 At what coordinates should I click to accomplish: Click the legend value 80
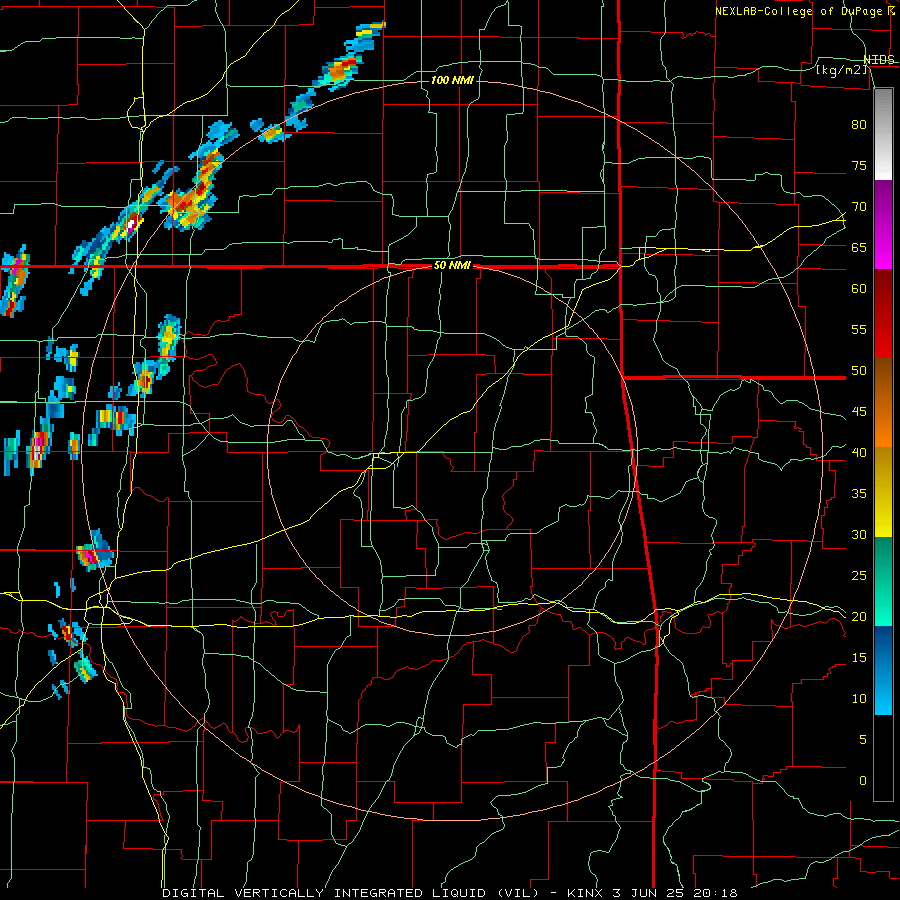(859, 125)
